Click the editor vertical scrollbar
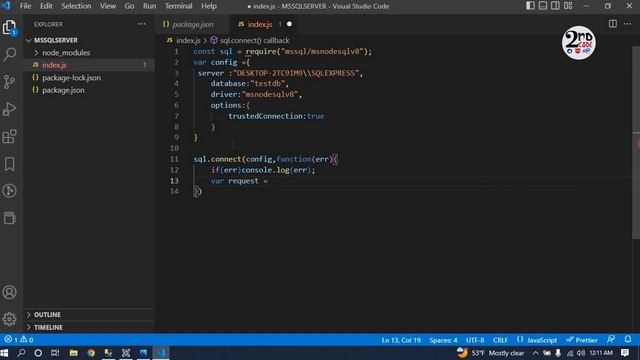 click(x=636, y=143)
